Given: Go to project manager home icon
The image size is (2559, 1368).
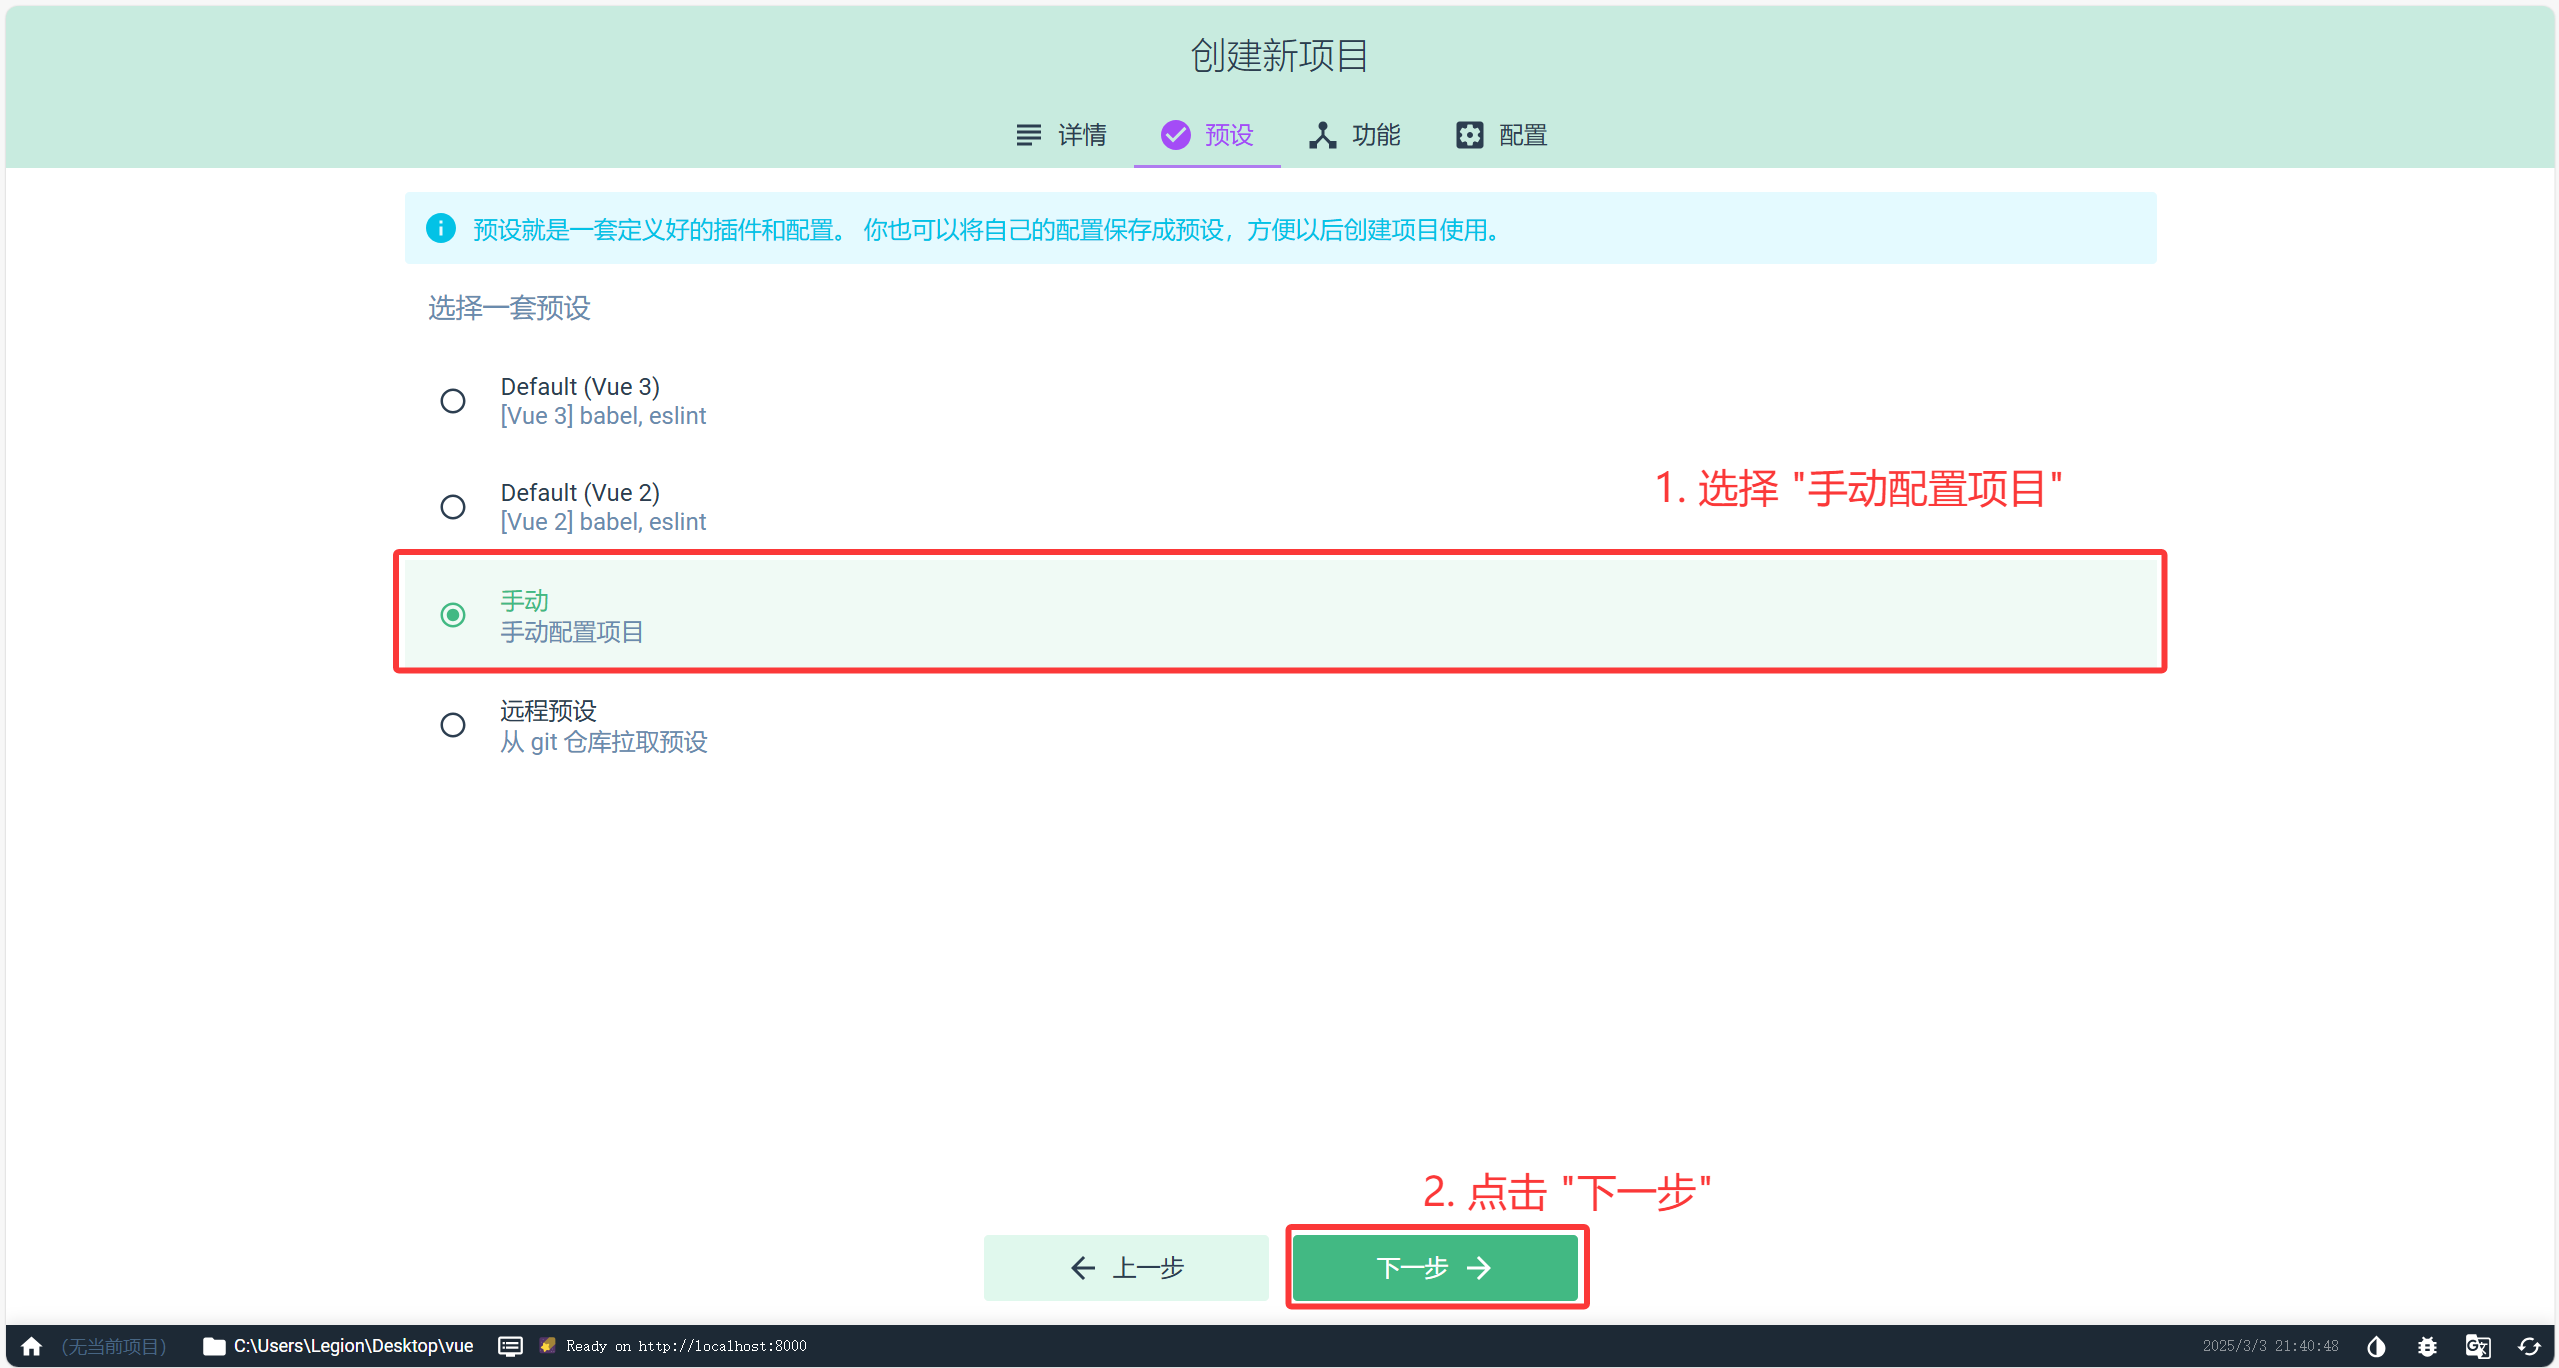Looking at the screenshot, I should (31, 1346).
